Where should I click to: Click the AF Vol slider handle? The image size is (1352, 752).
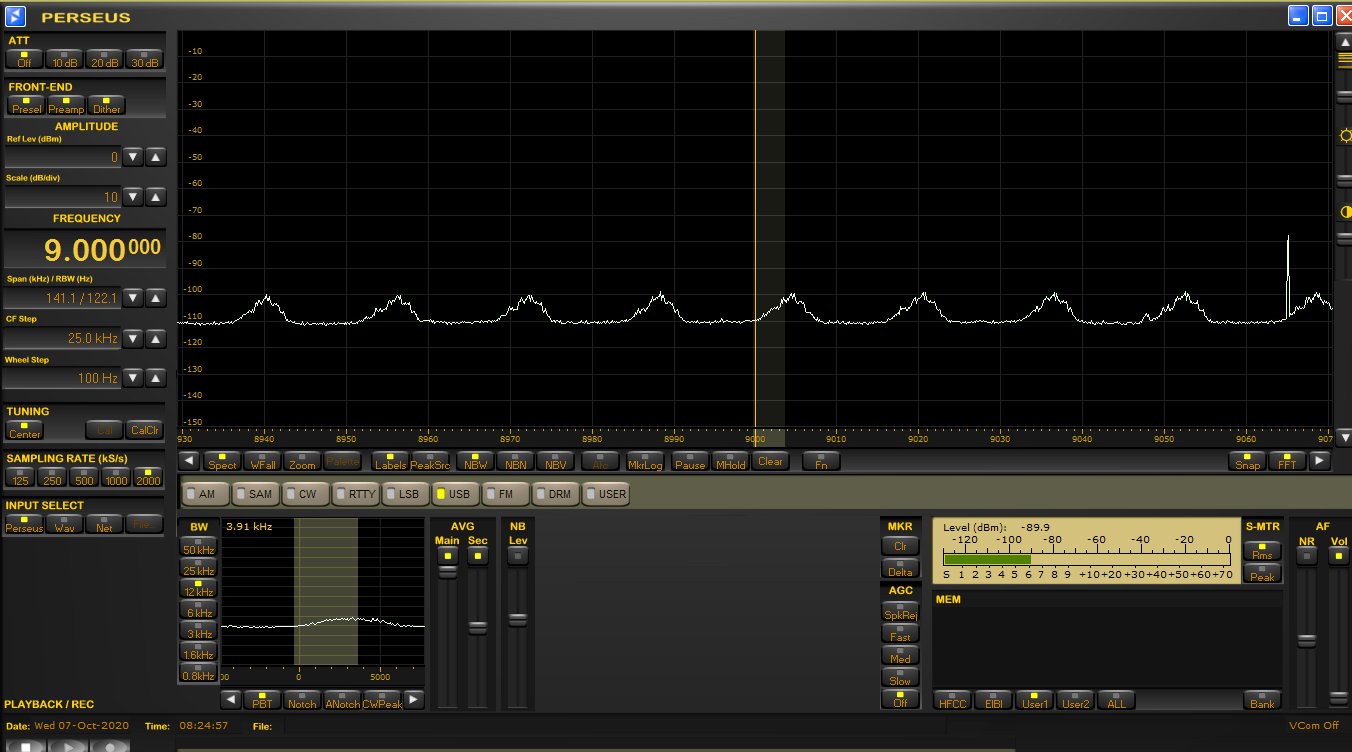(1338, 697)
